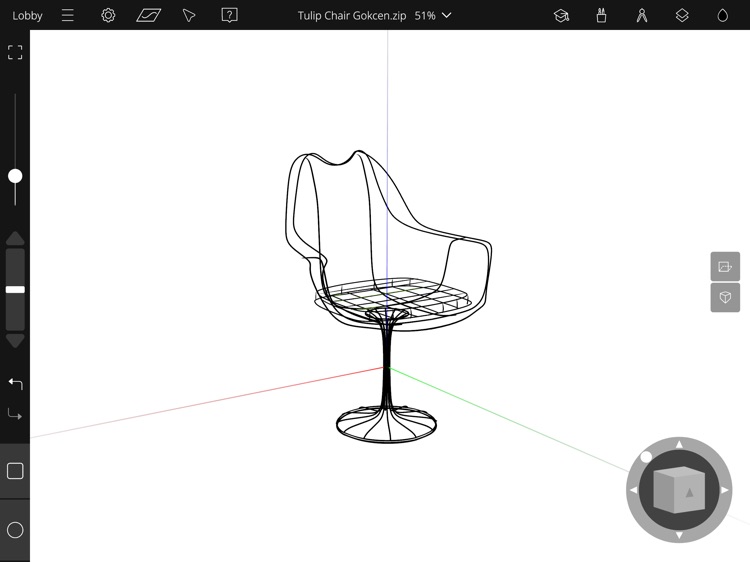Open the hamburger main menu
The height and width of the screenshot is (562, 750).
[x=68, y=15]
